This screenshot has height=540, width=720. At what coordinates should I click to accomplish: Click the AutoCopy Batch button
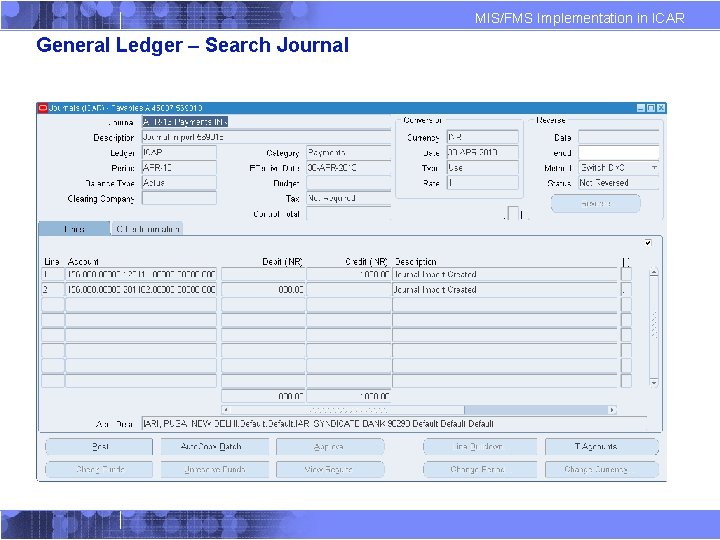[215, 446]
